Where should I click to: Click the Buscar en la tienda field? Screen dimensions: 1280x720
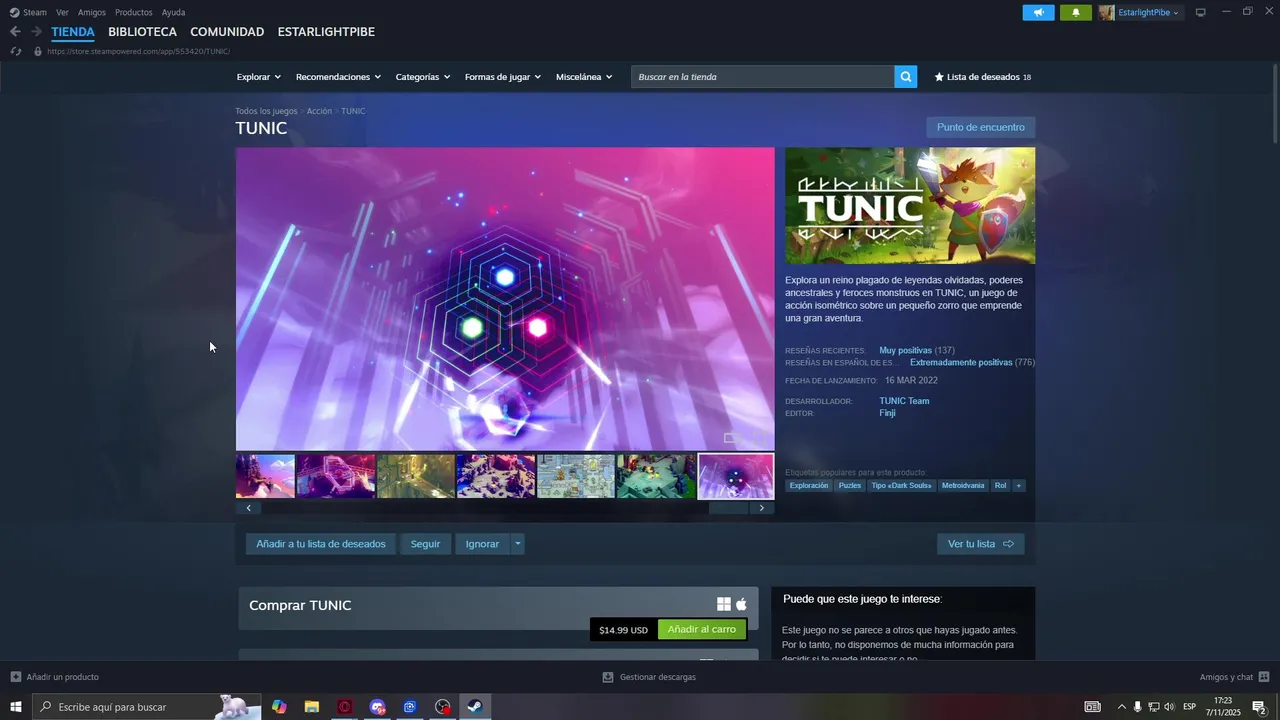tap(763, 77)
